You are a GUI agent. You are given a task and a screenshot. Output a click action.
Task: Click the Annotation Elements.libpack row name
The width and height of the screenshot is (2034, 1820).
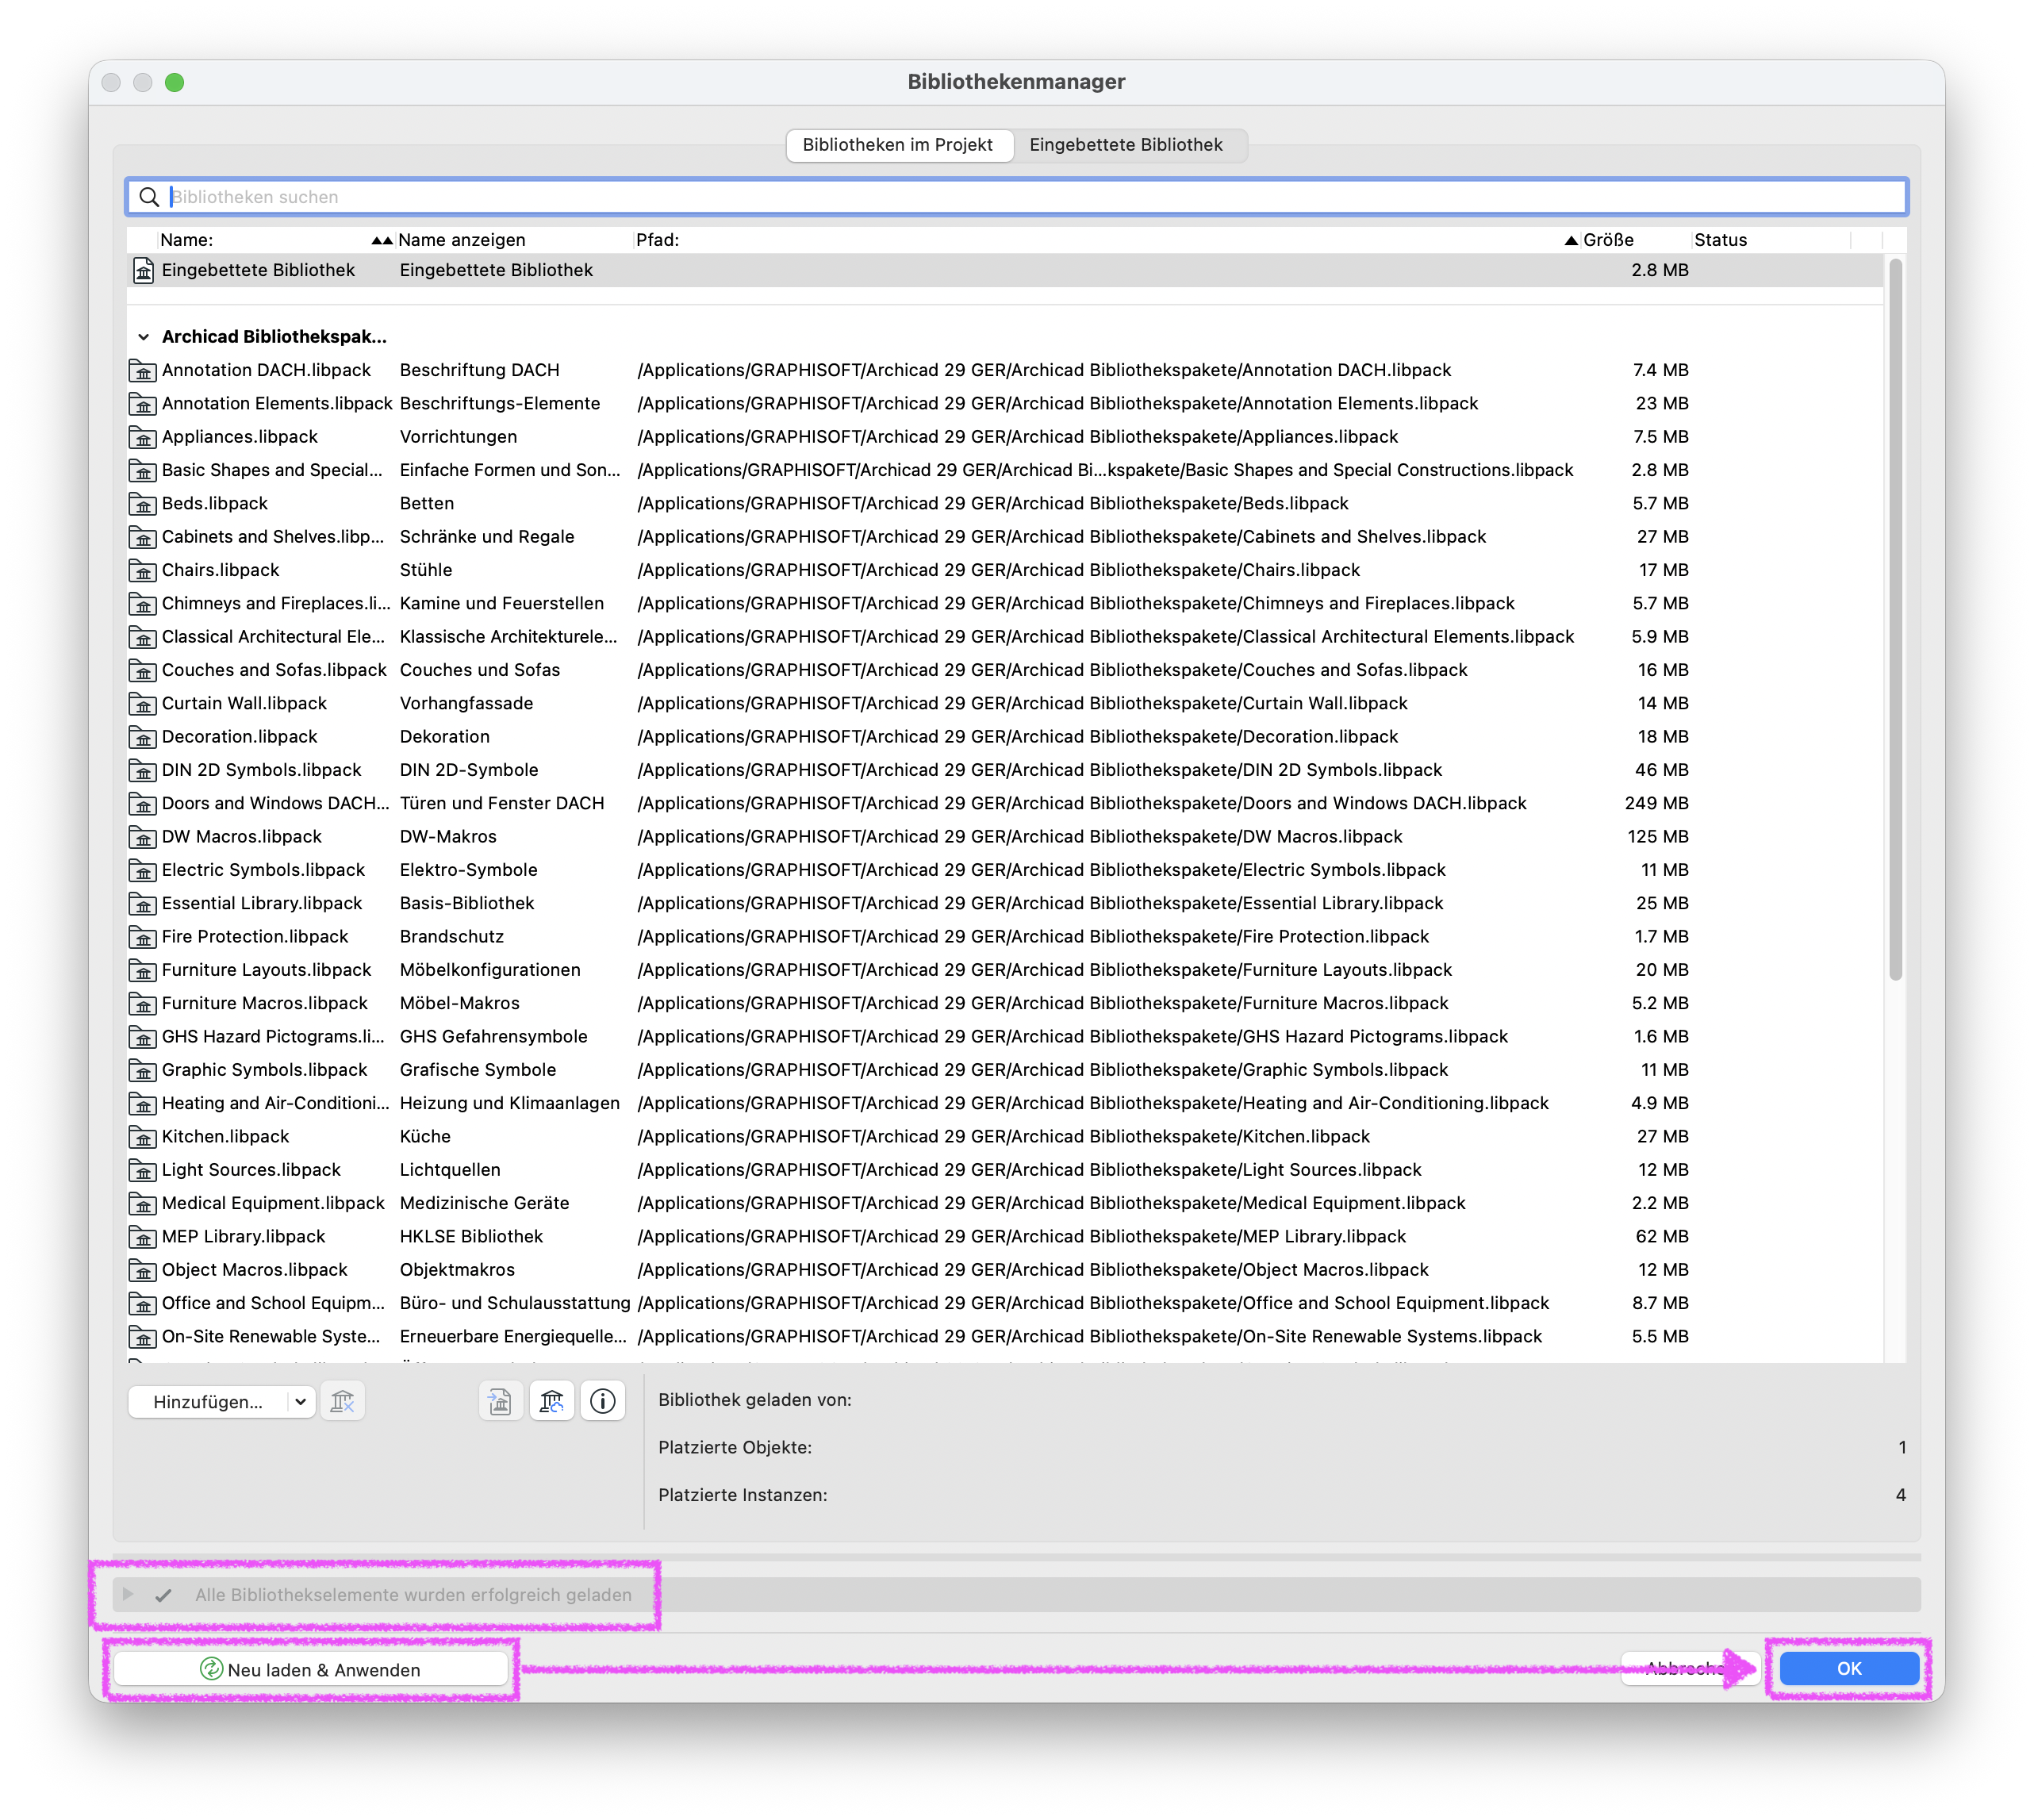(277, 403)
